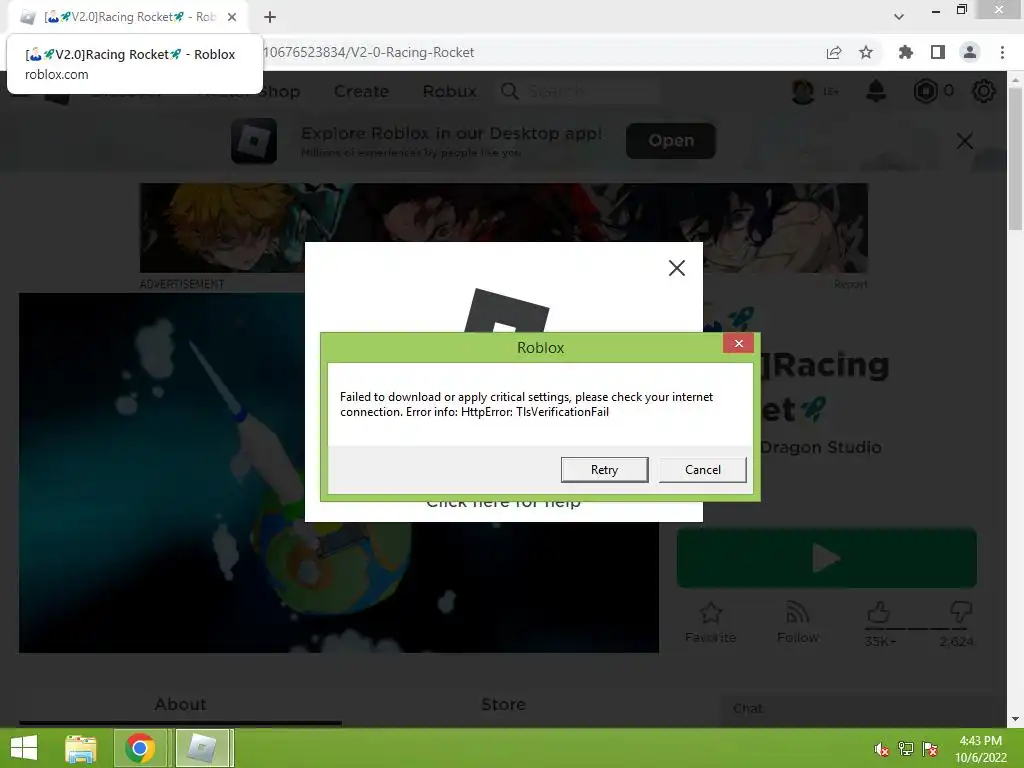Open the Chrome profile avatar menu
The image size is (1024, 768).
(970, 52)
